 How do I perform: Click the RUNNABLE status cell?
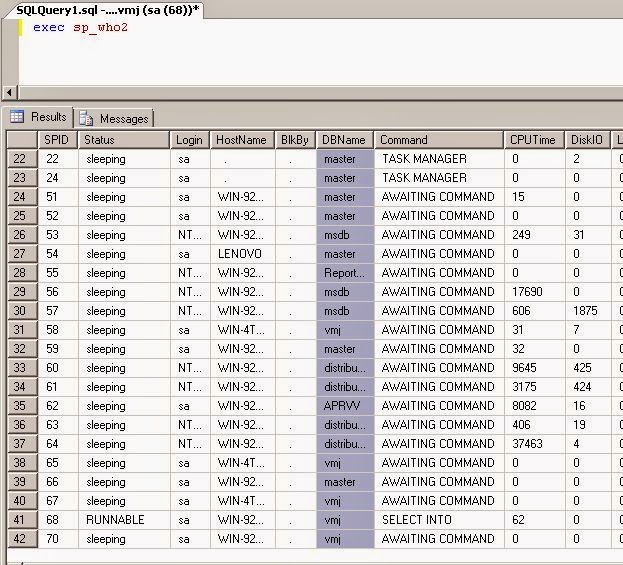click(x=124, y=520)
